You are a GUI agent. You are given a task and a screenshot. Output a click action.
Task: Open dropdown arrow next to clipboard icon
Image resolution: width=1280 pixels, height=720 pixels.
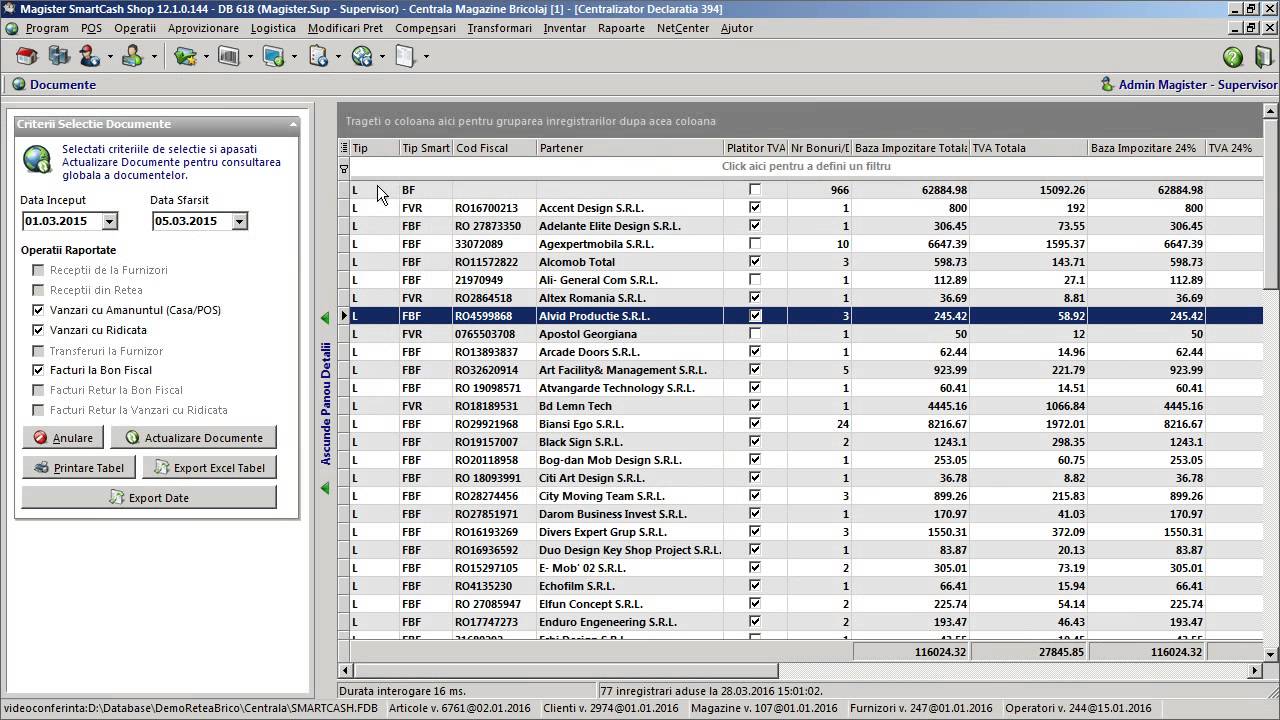click(339, 57)
